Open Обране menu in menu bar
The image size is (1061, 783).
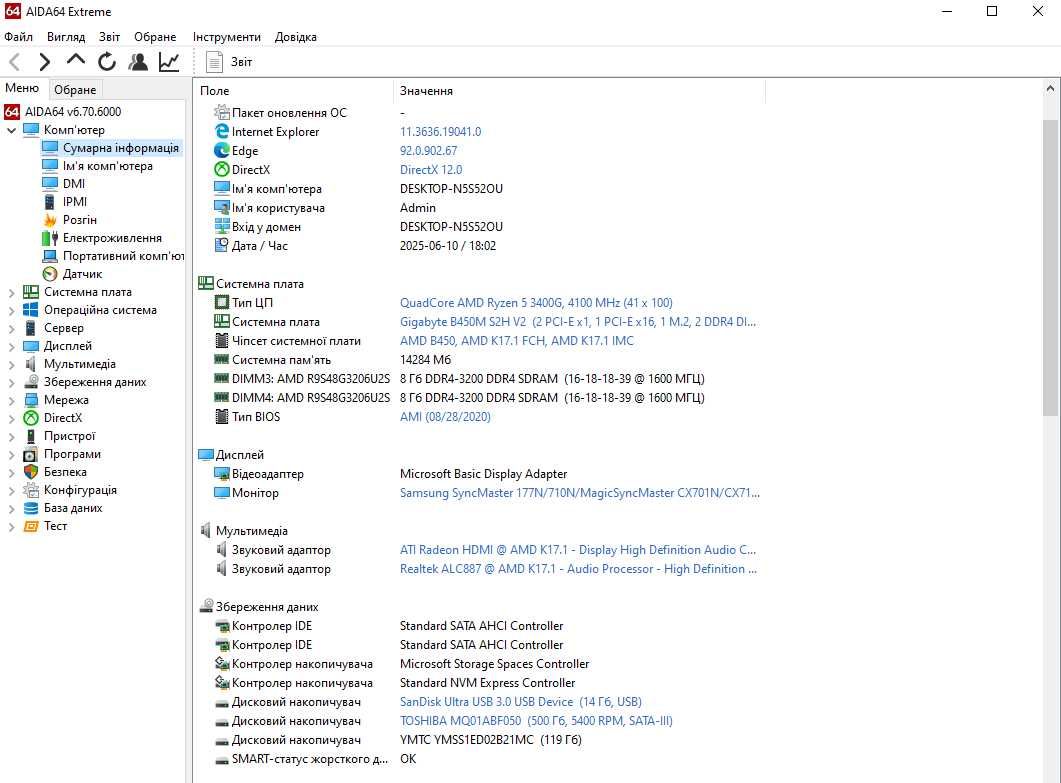[155, 37]
